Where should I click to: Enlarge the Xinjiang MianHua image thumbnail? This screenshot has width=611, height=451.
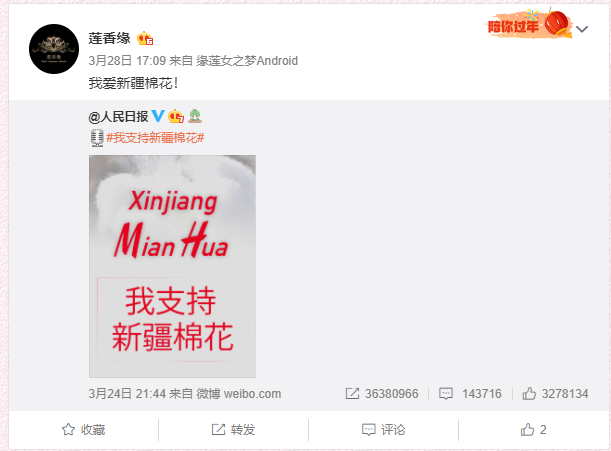tap(172, 266)
